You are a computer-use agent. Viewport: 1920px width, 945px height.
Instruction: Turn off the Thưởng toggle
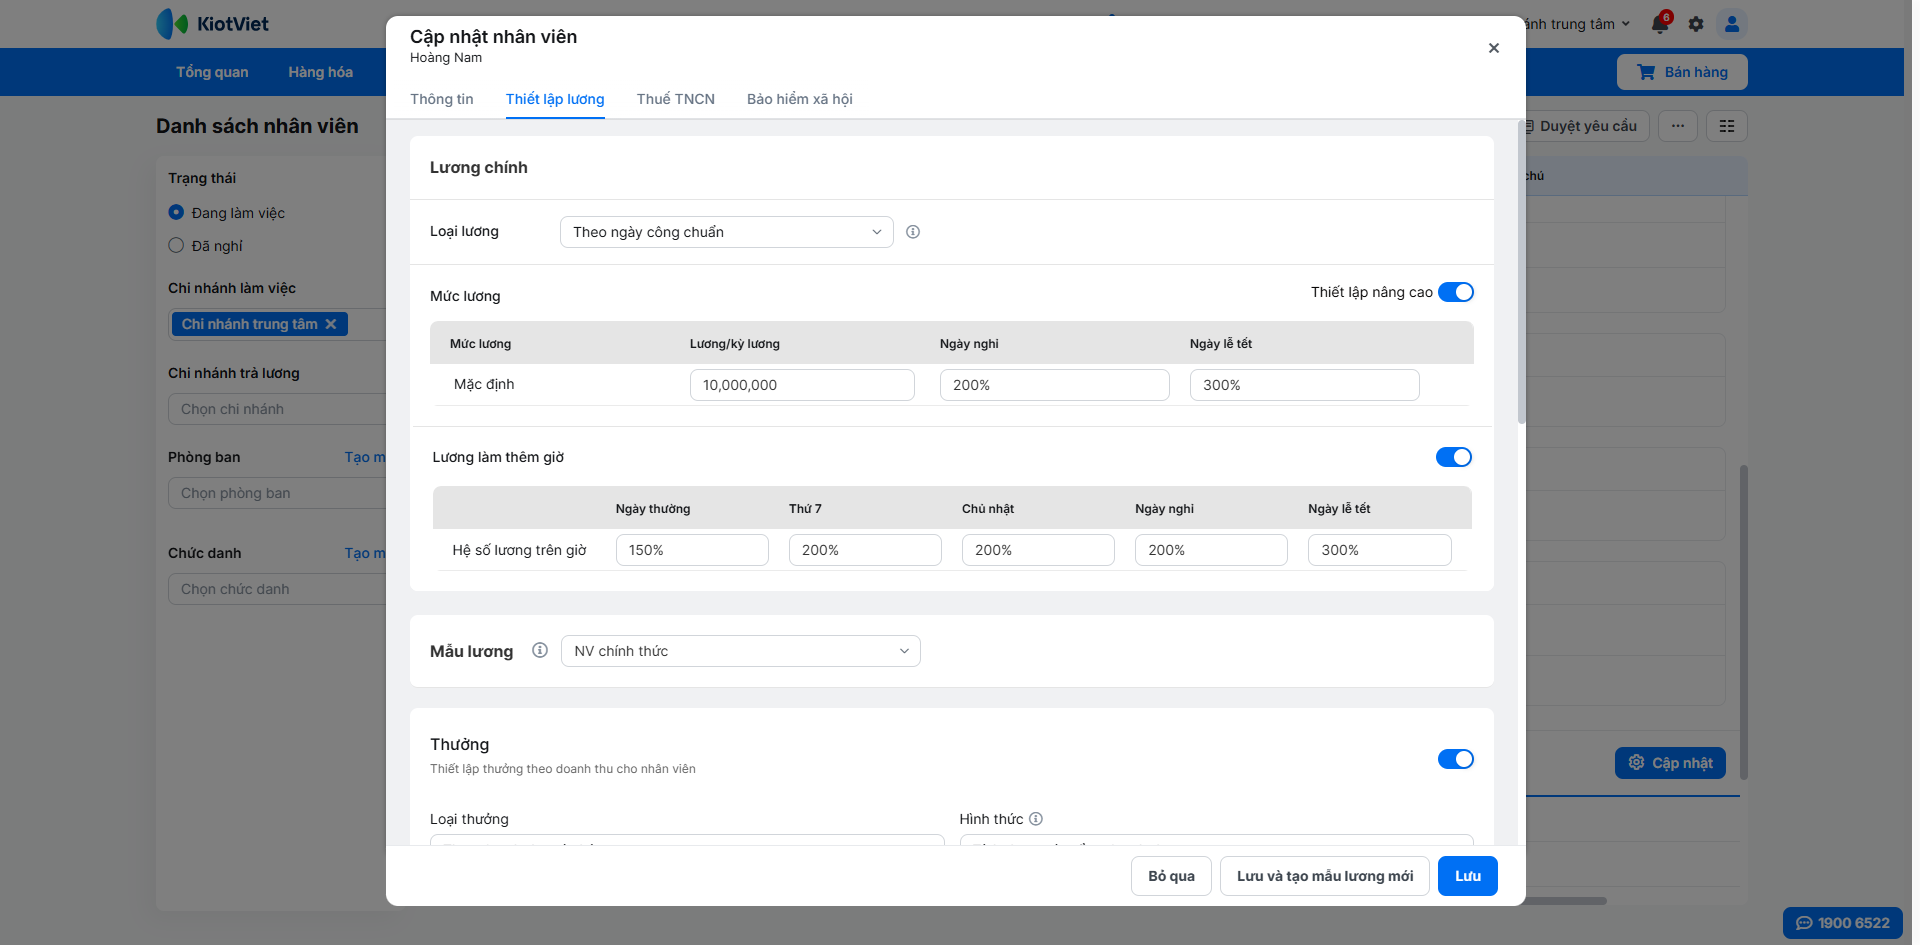[1456, 759]
